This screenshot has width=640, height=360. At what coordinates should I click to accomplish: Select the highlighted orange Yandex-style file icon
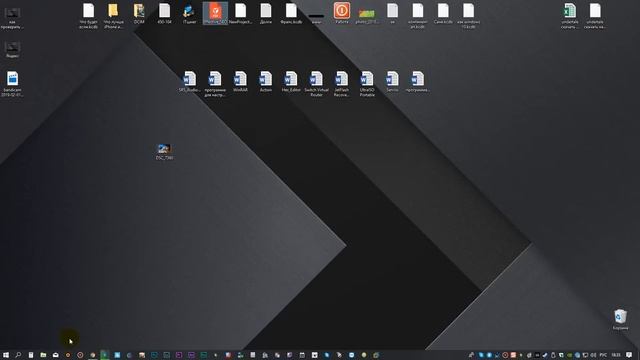[215, 14]
